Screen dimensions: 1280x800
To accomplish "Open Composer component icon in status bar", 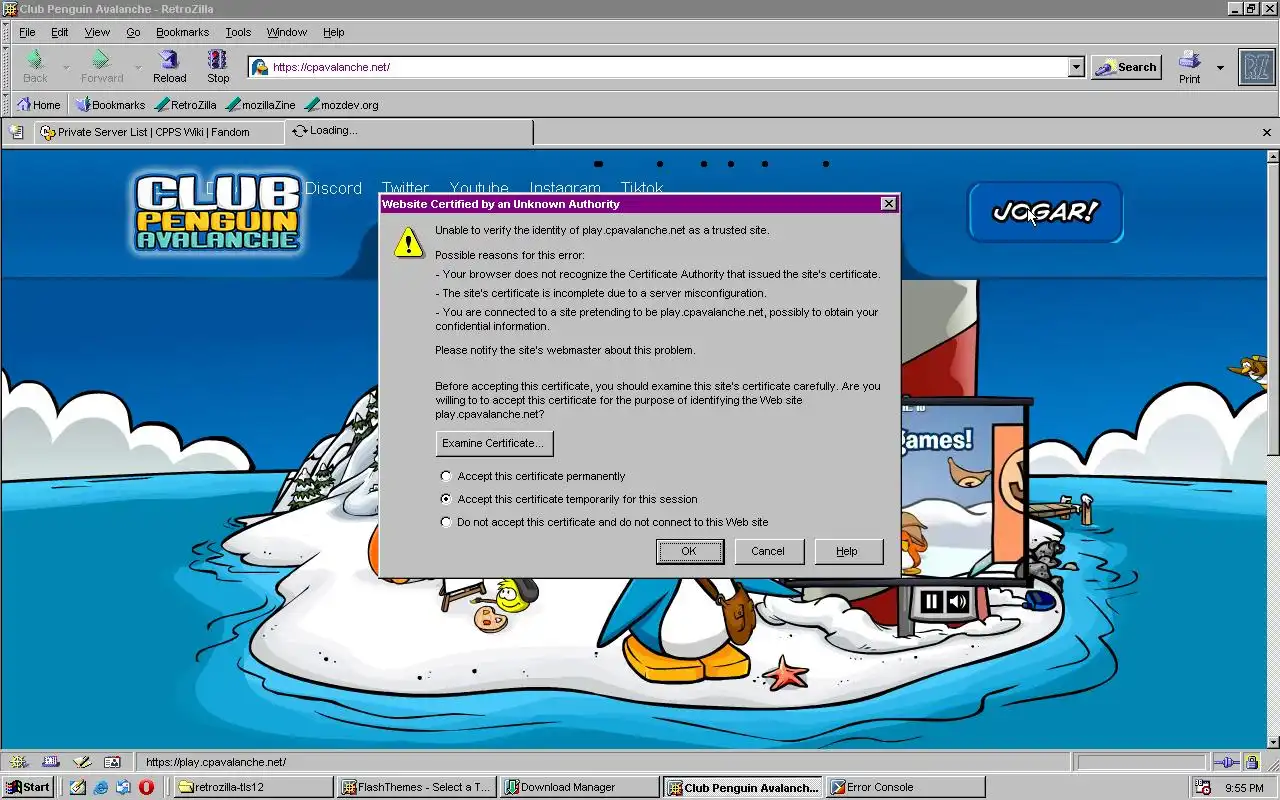I will point(81,762).
